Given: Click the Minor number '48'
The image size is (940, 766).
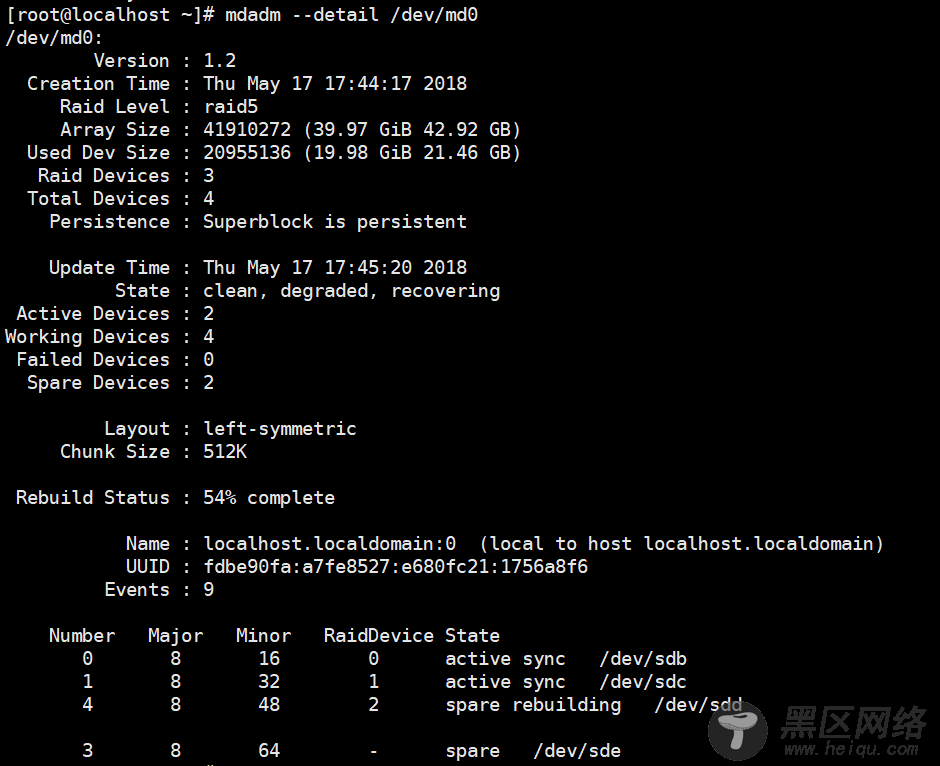Looking at the screenshot, I should 269,705.
